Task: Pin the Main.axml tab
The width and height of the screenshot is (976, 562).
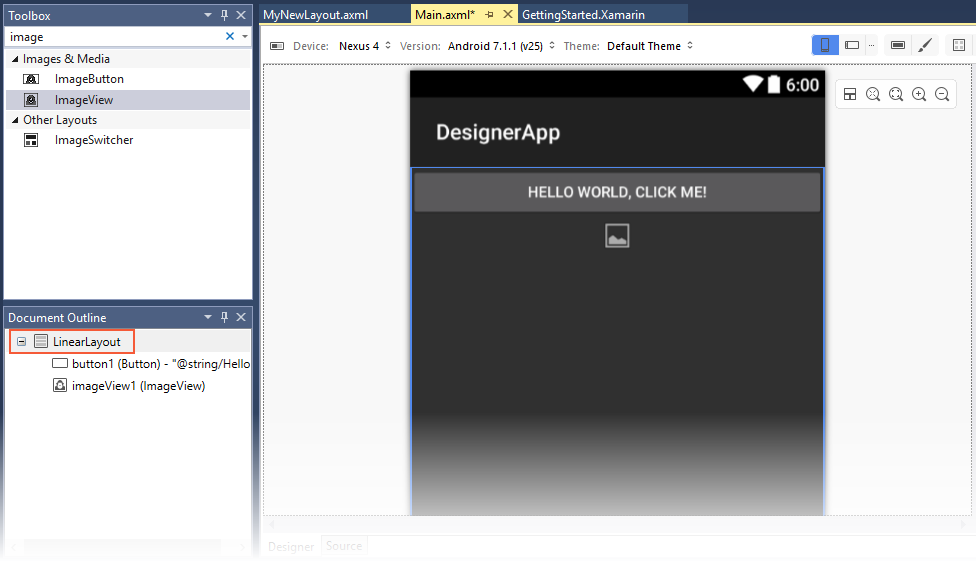Action: (x=489, y=14)
